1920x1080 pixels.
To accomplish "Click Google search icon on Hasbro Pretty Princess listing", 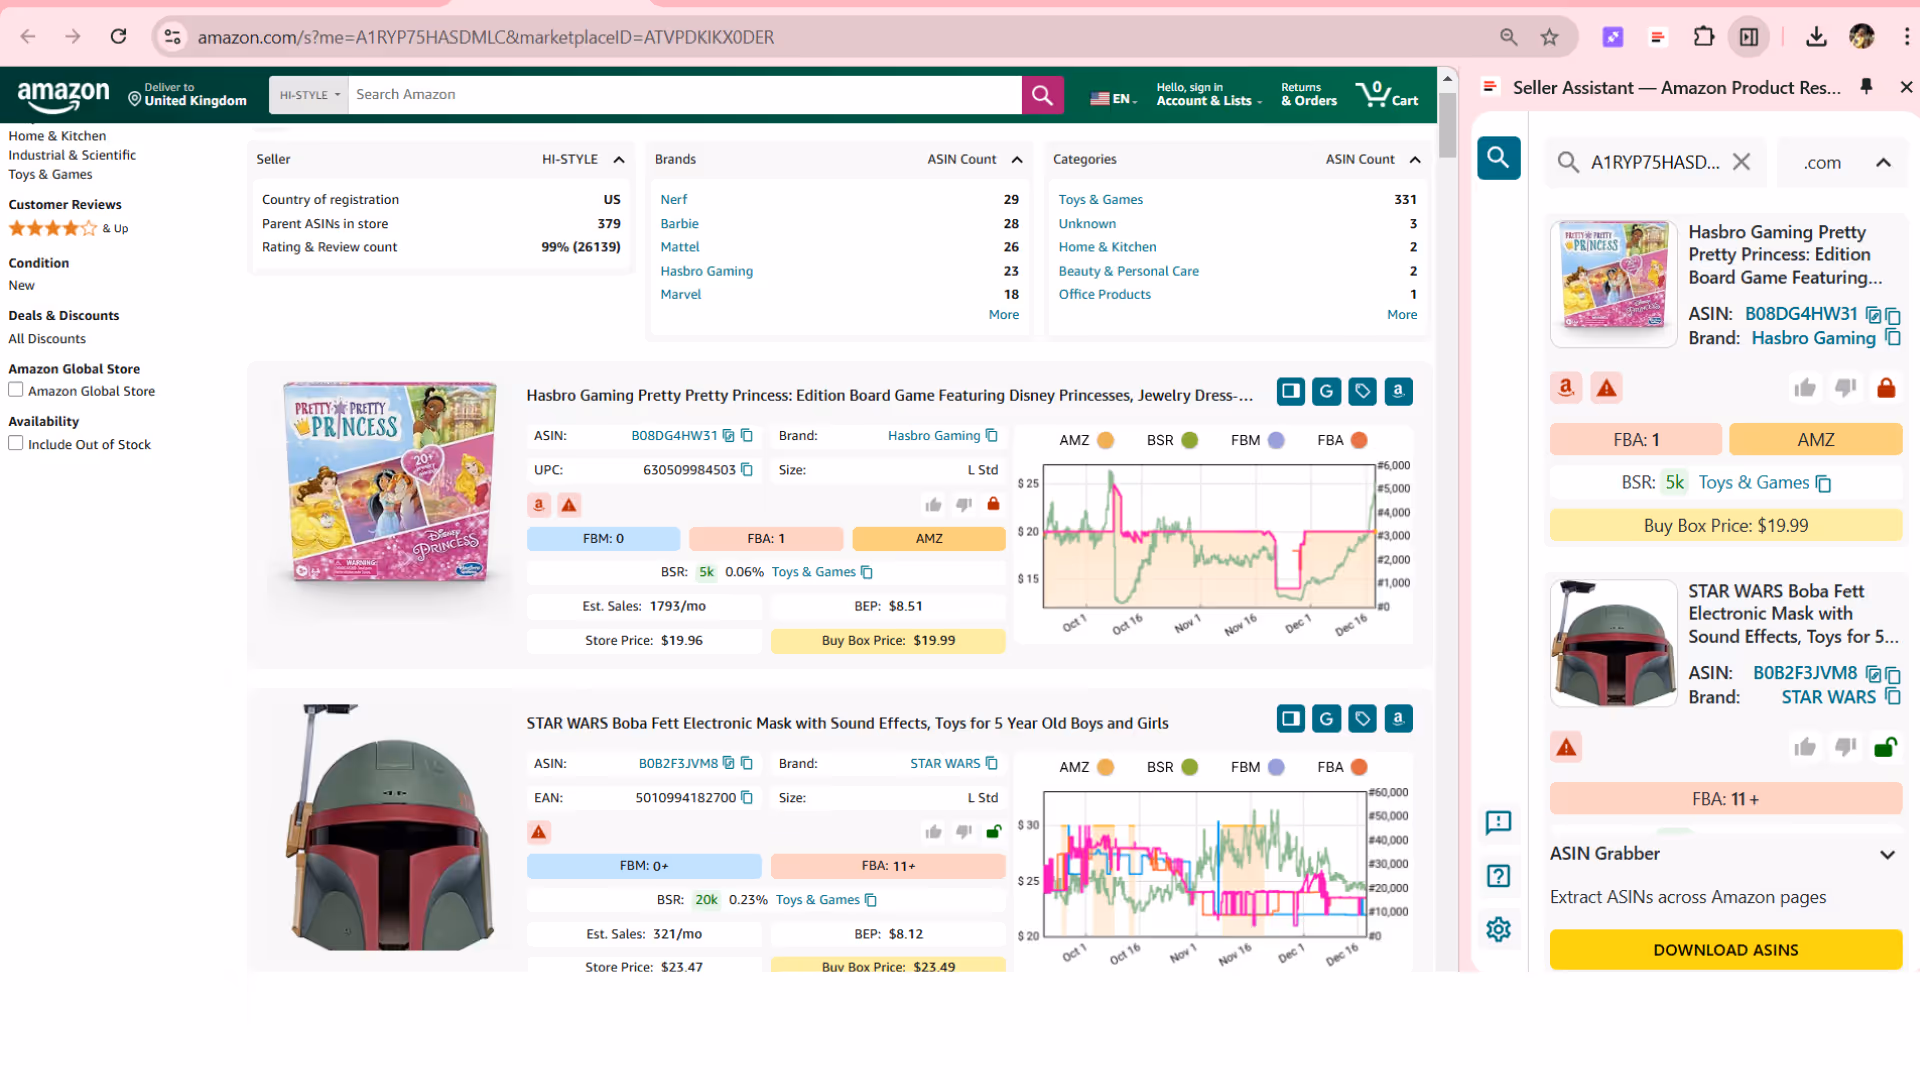I will (1326, 391).
